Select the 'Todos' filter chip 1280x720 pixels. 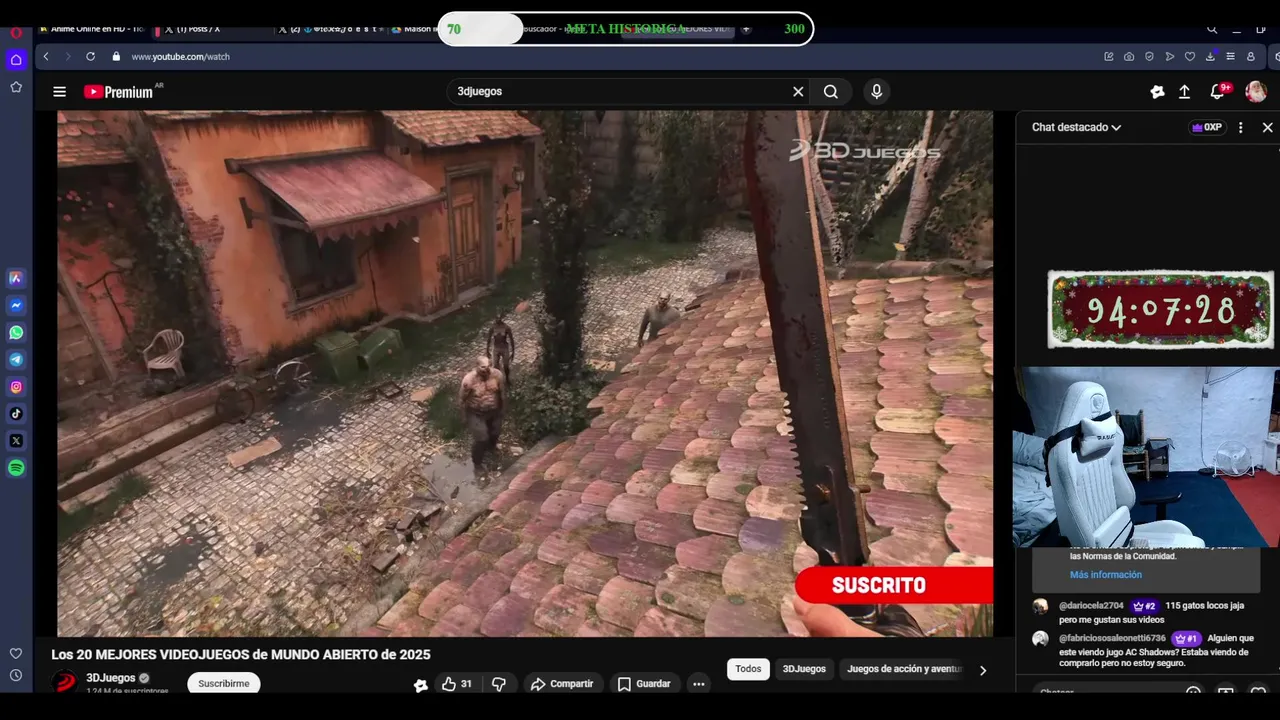coord(748,669)
